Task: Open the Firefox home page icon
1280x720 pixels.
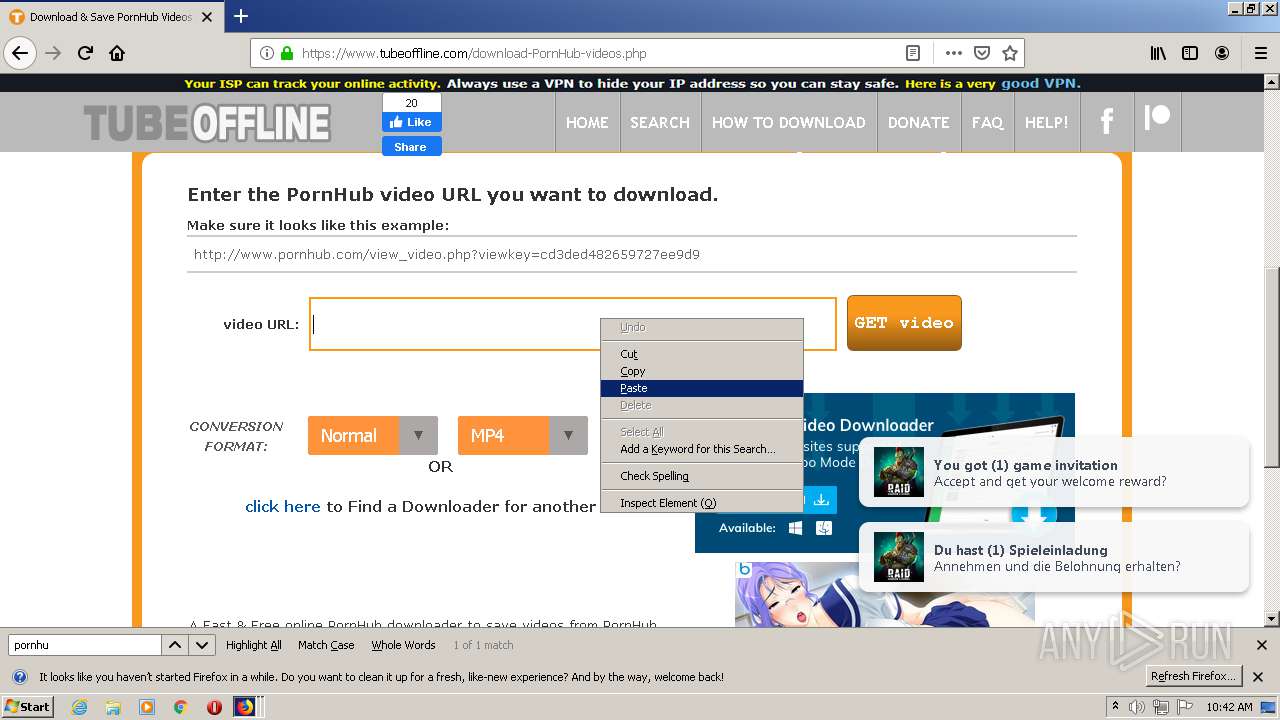Action: [117, 53]
